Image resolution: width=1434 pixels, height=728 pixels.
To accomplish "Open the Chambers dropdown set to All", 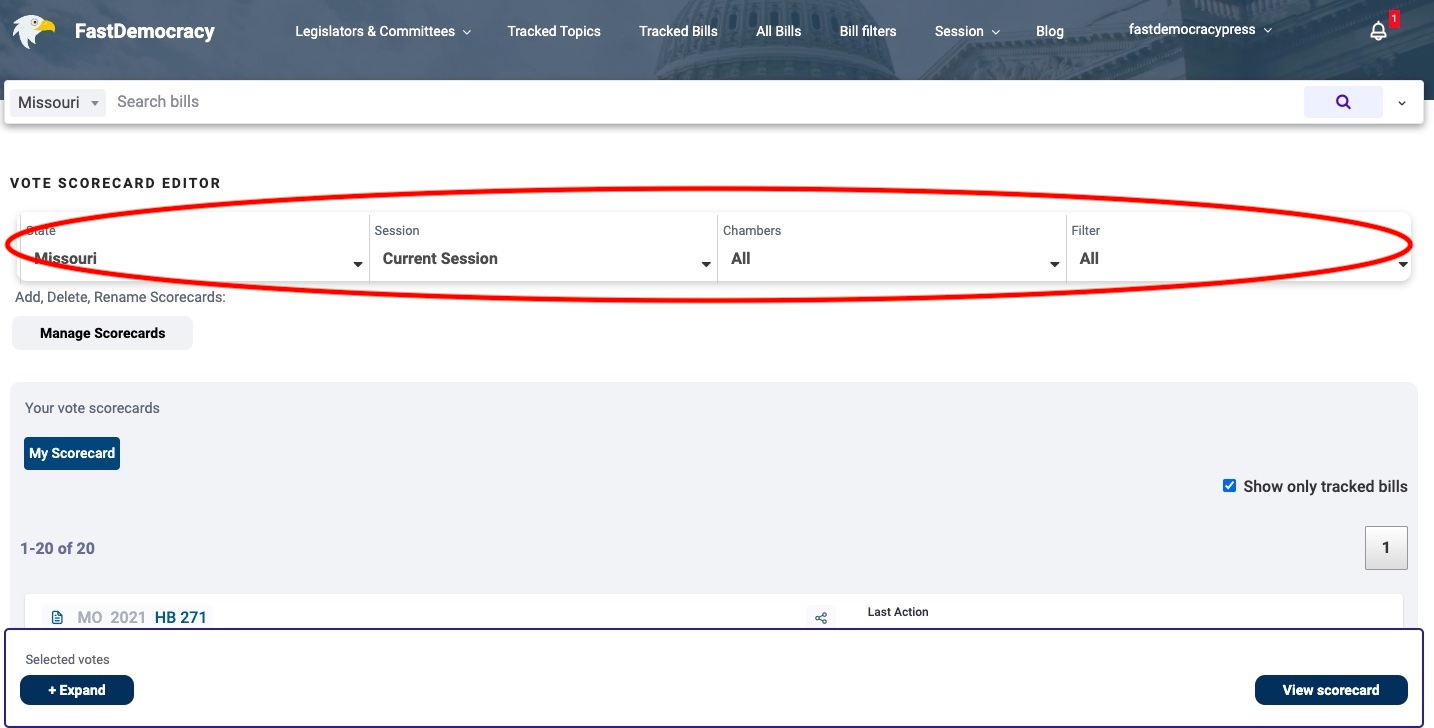I will click(x=891, y=258).
